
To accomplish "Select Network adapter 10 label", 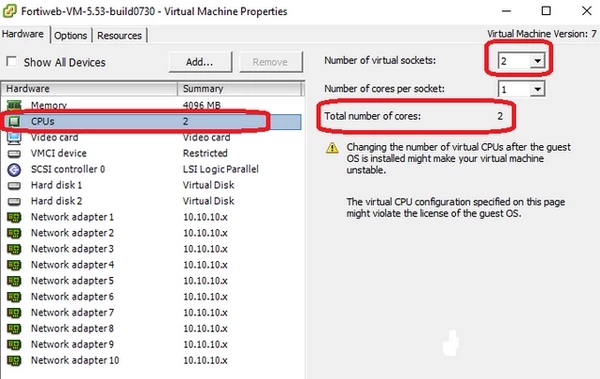I will (x=75, y=361).
